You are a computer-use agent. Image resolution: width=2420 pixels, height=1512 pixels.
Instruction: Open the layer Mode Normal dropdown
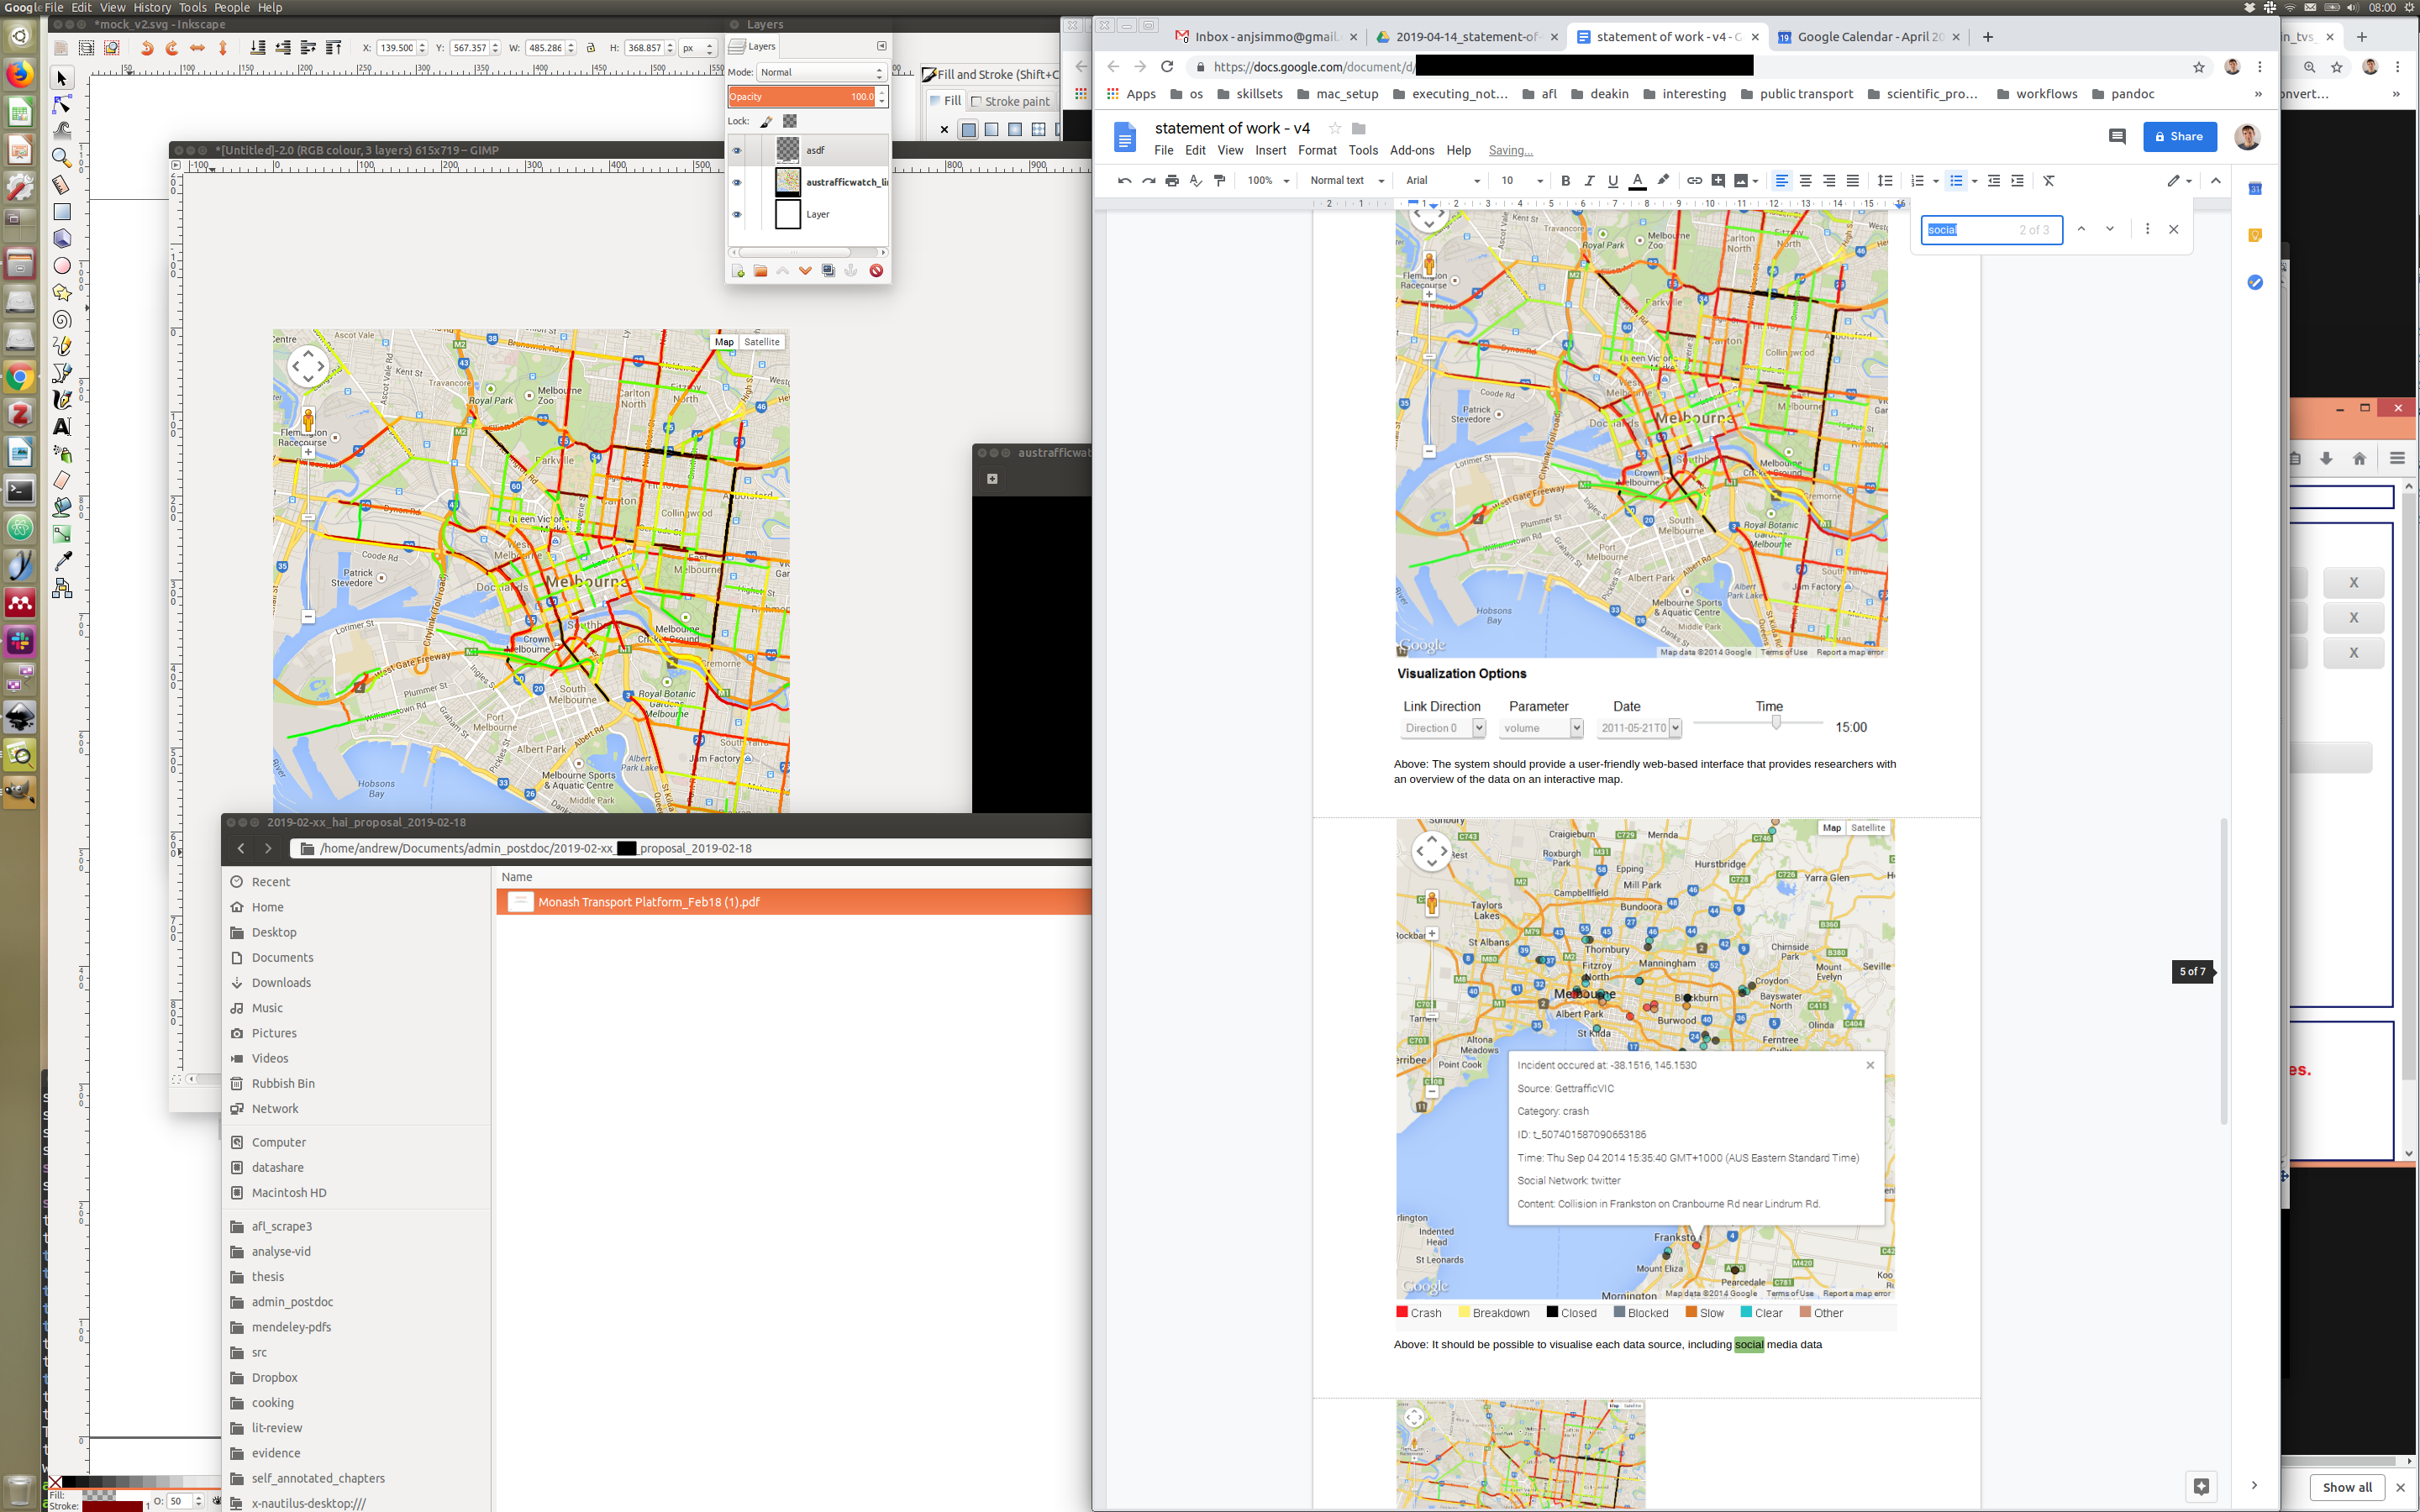820,72
